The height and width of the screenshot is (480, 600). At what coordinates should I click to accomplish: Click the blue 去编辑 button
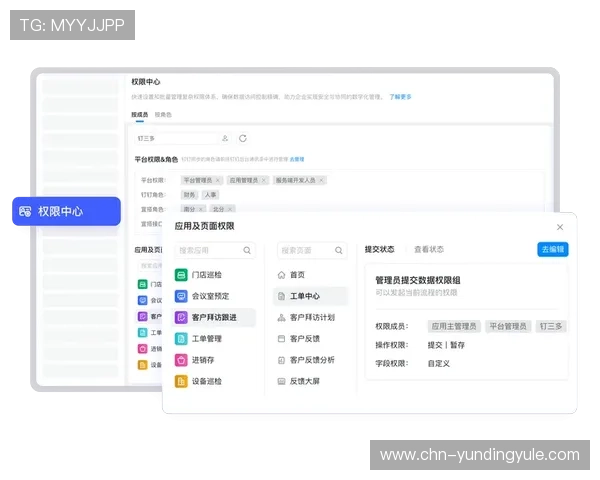click(553, 250)
